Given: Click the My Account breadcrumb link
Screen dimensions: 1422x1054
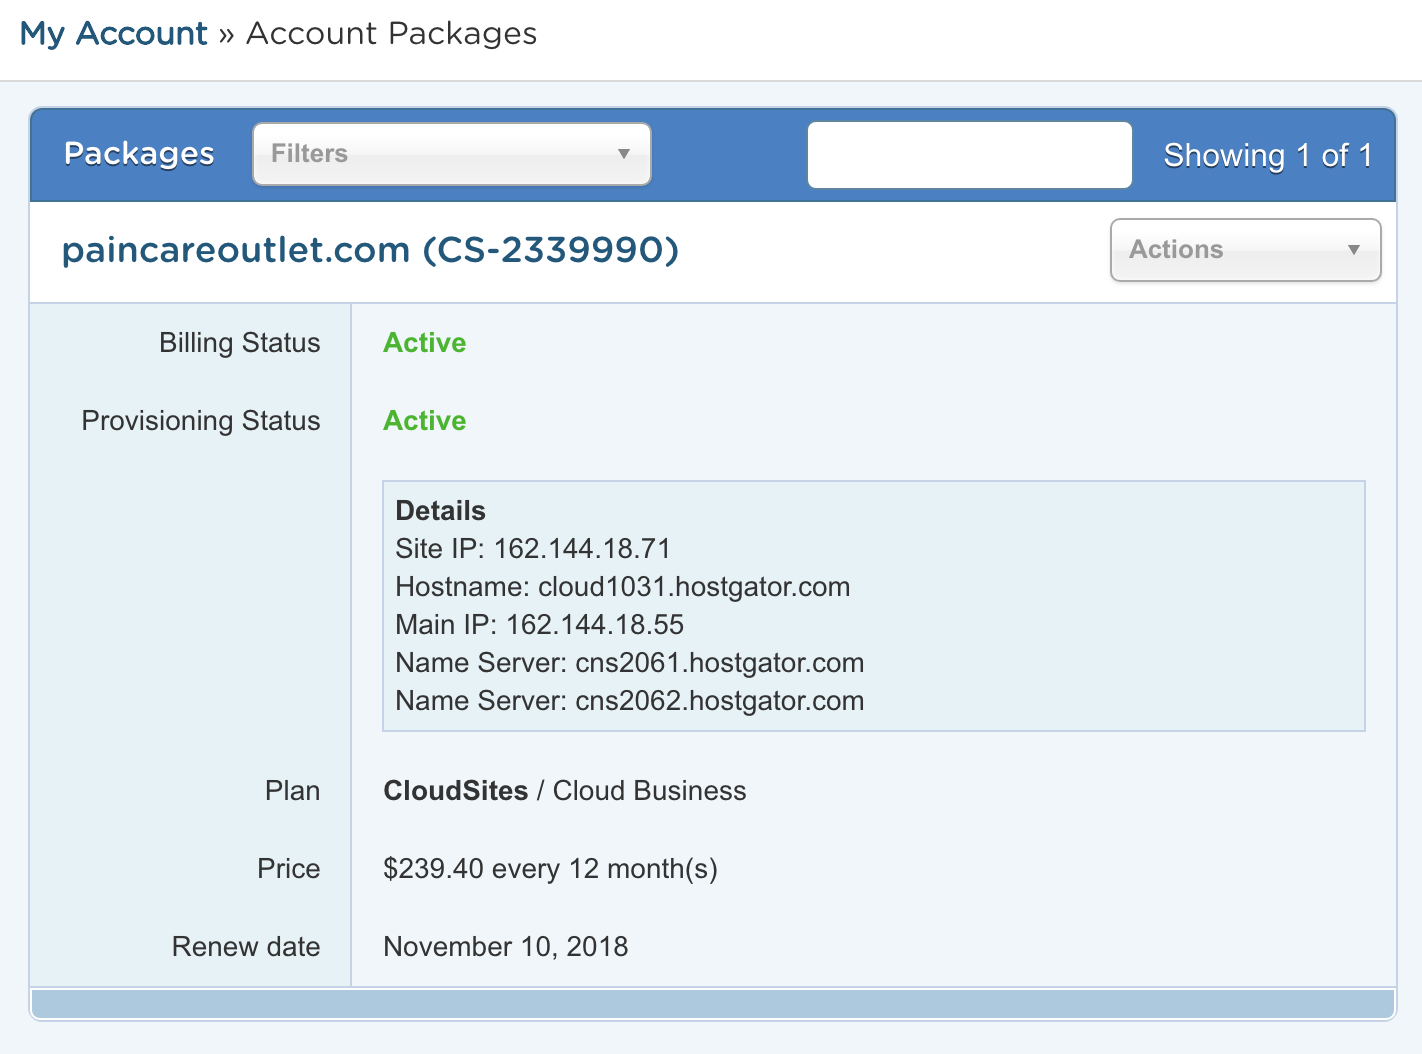Looking at the screenshot, I should click(113, 34).
